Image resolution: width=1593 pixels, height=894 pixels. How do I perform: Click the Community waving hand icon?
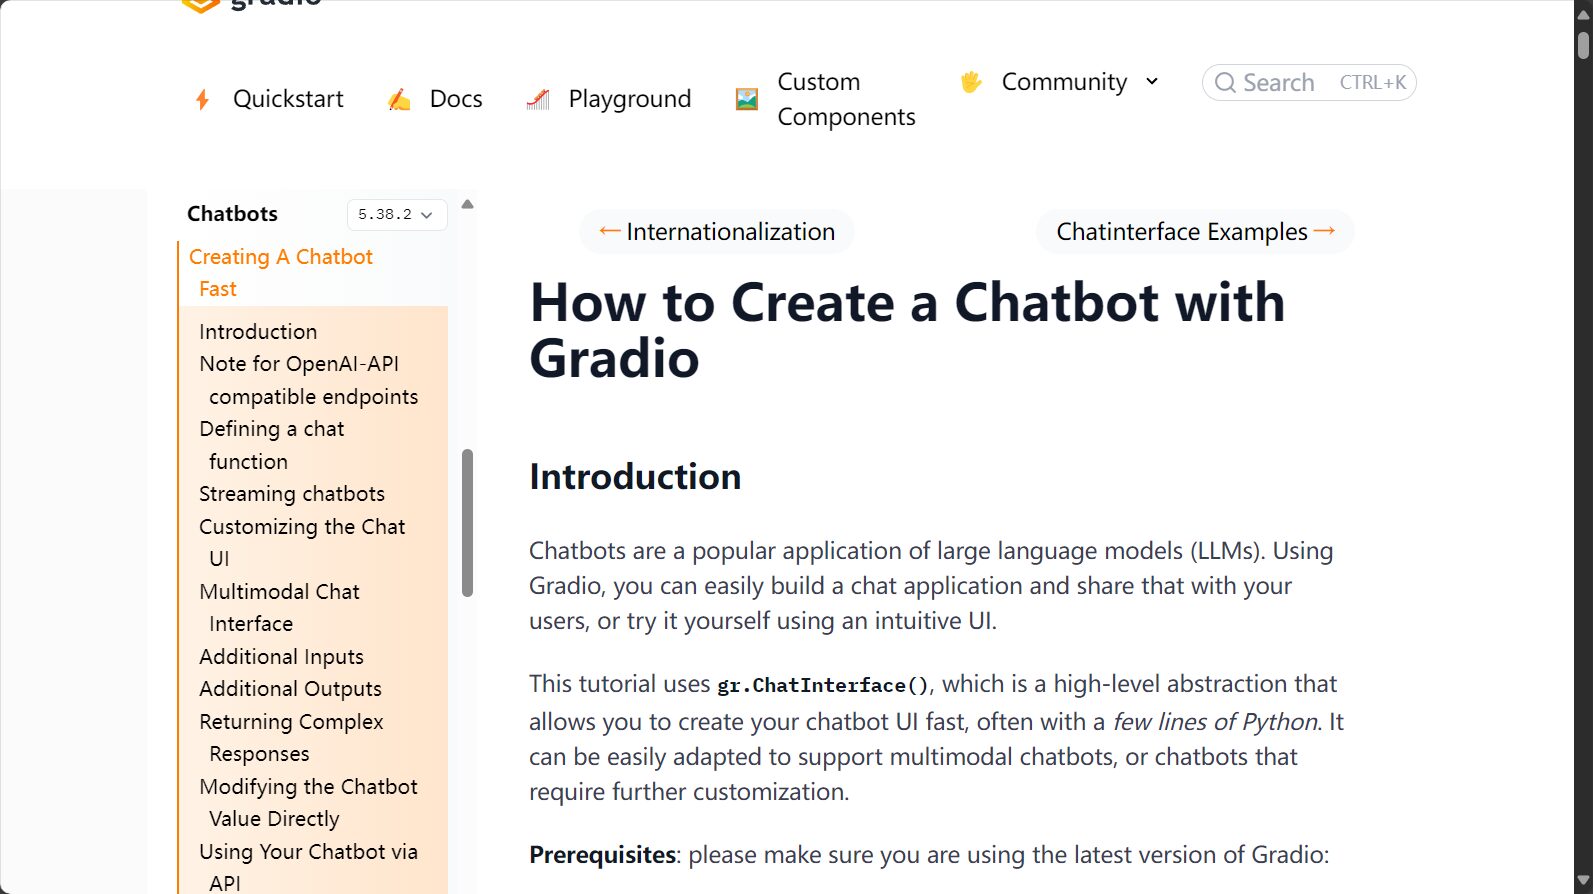click(x=971, y=82)
